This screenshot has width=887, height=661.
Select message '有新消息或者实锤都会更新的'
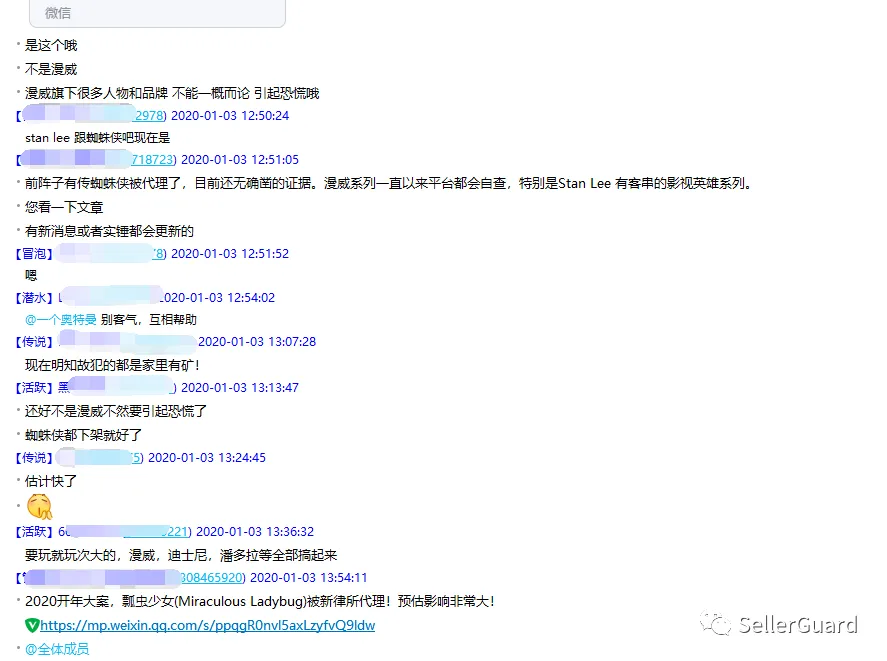pyautogui.click(x=109, y=231)
